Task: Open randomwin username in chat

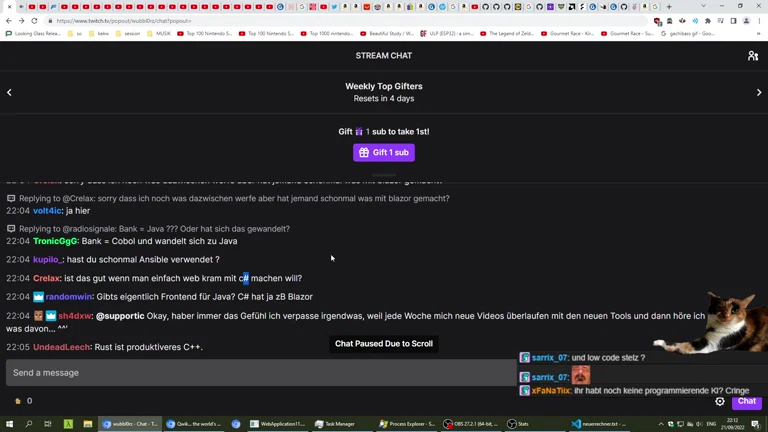Action: click(x=69, y=297)
